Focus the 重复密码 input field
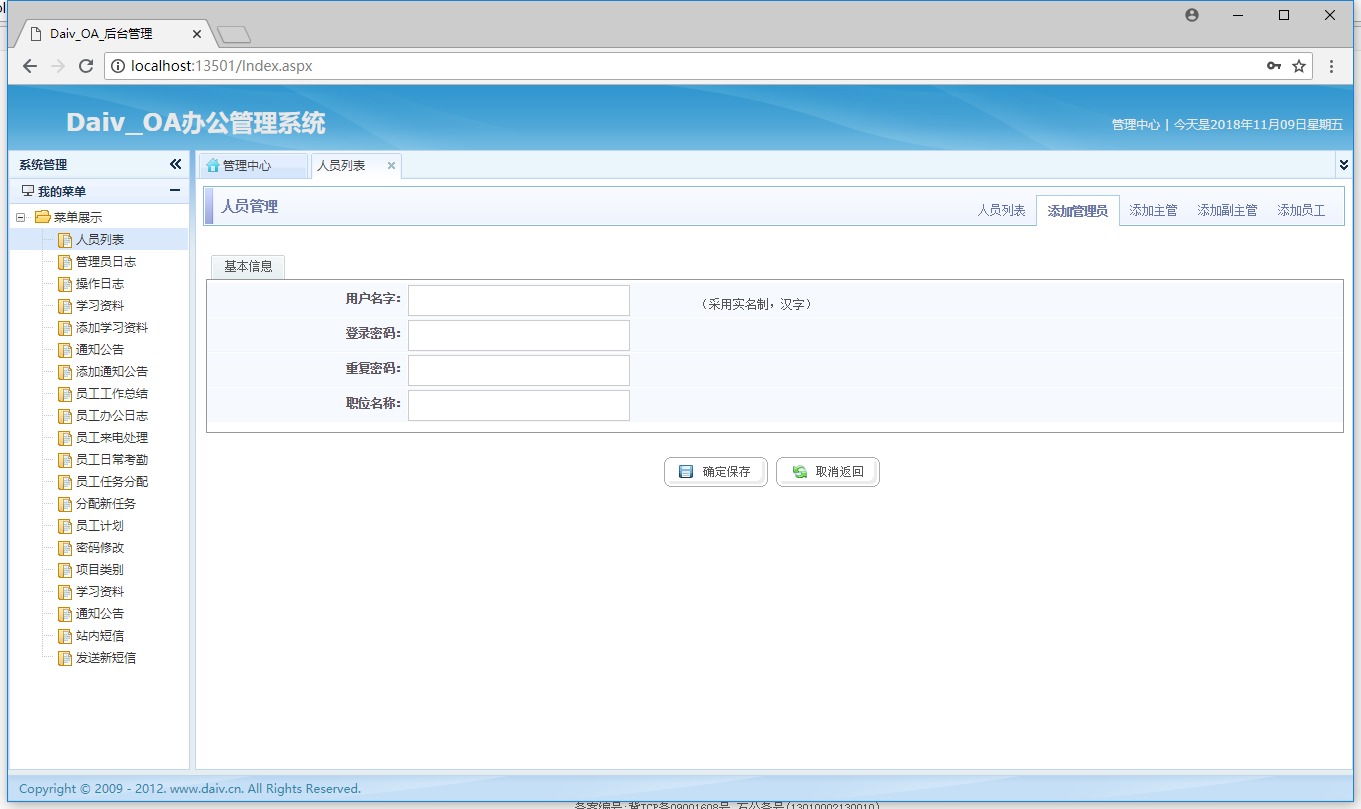The width and height of the screenshot is (1361, 809). (x=519, y=371)
